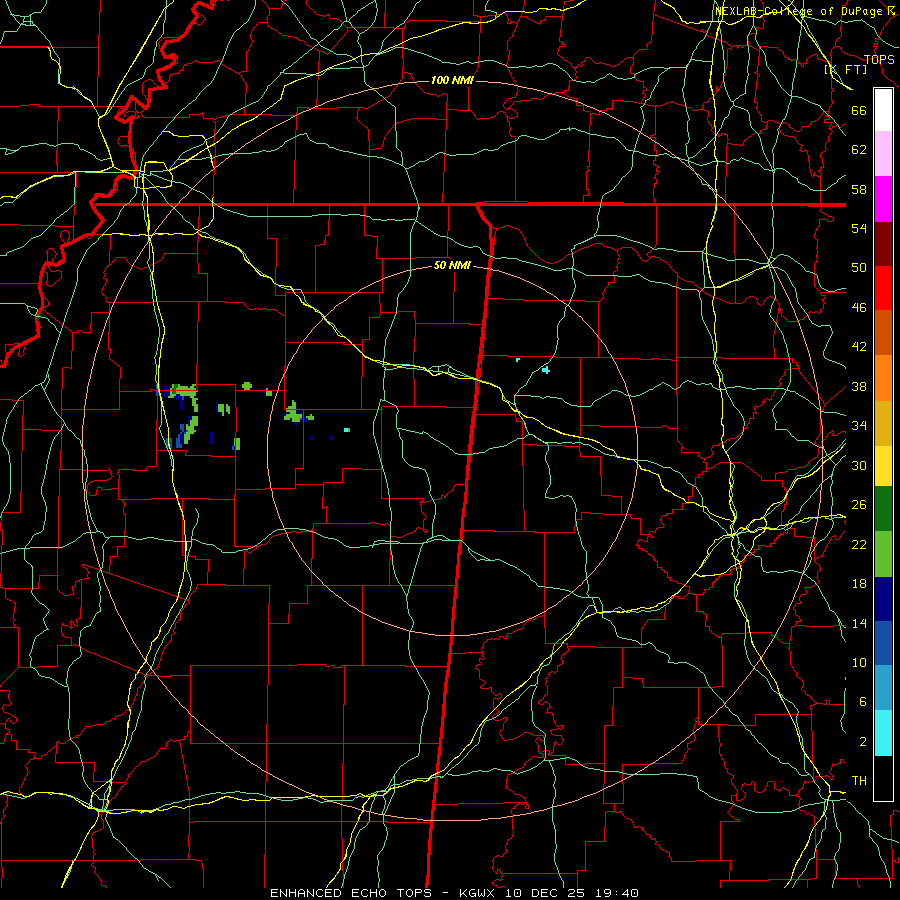Click the "TOPS" legend title
This screenshot has height=900, width=900.
coord(879,60)
